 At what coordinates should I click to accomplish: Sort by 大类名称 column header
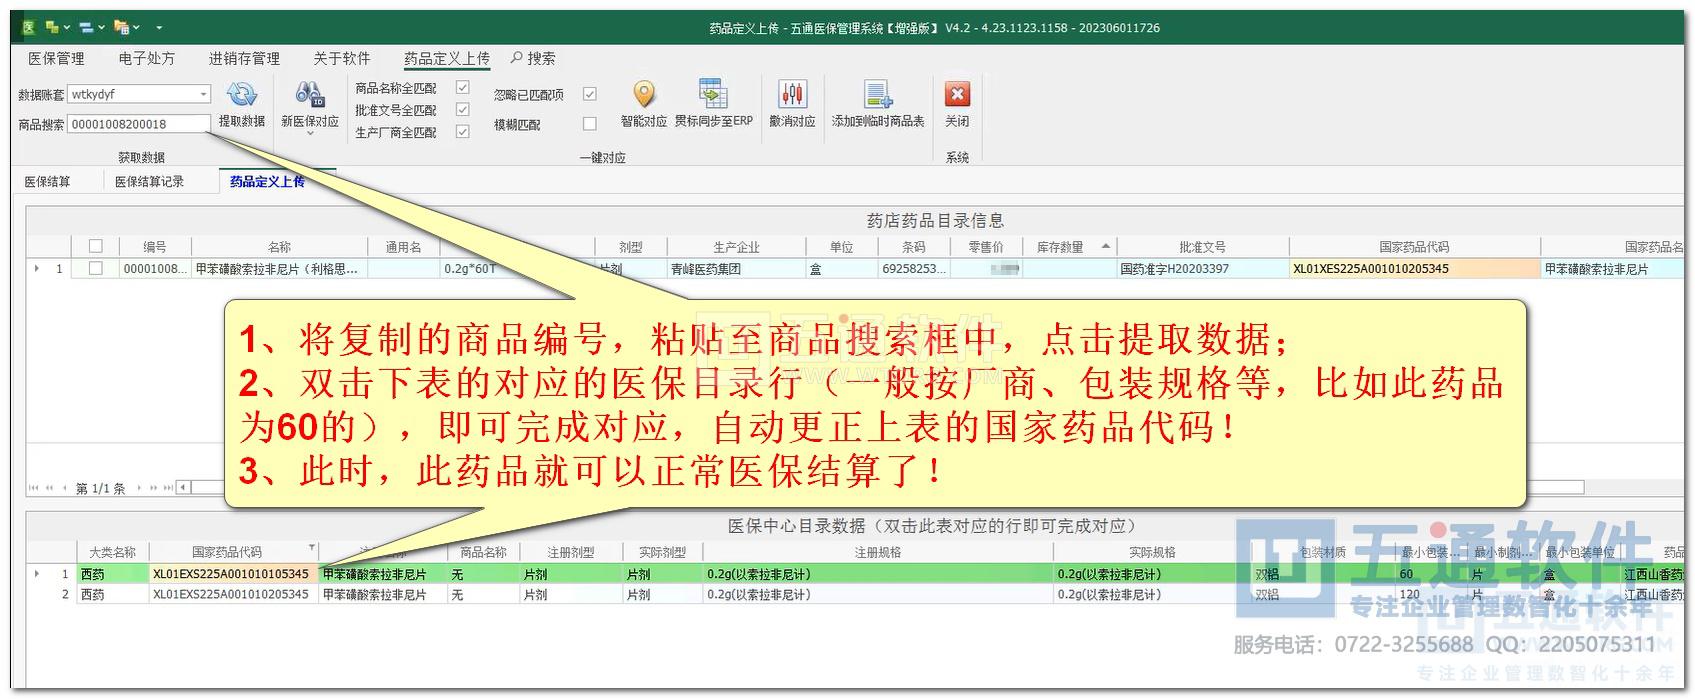pos(112,552)
